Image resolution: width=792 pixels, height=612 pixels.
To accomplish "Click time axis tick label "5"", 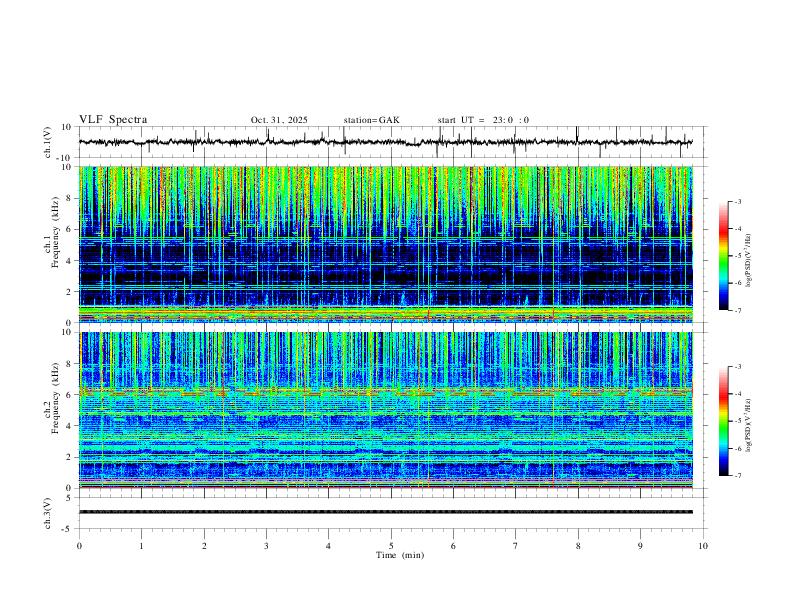I will click(391, 546).
